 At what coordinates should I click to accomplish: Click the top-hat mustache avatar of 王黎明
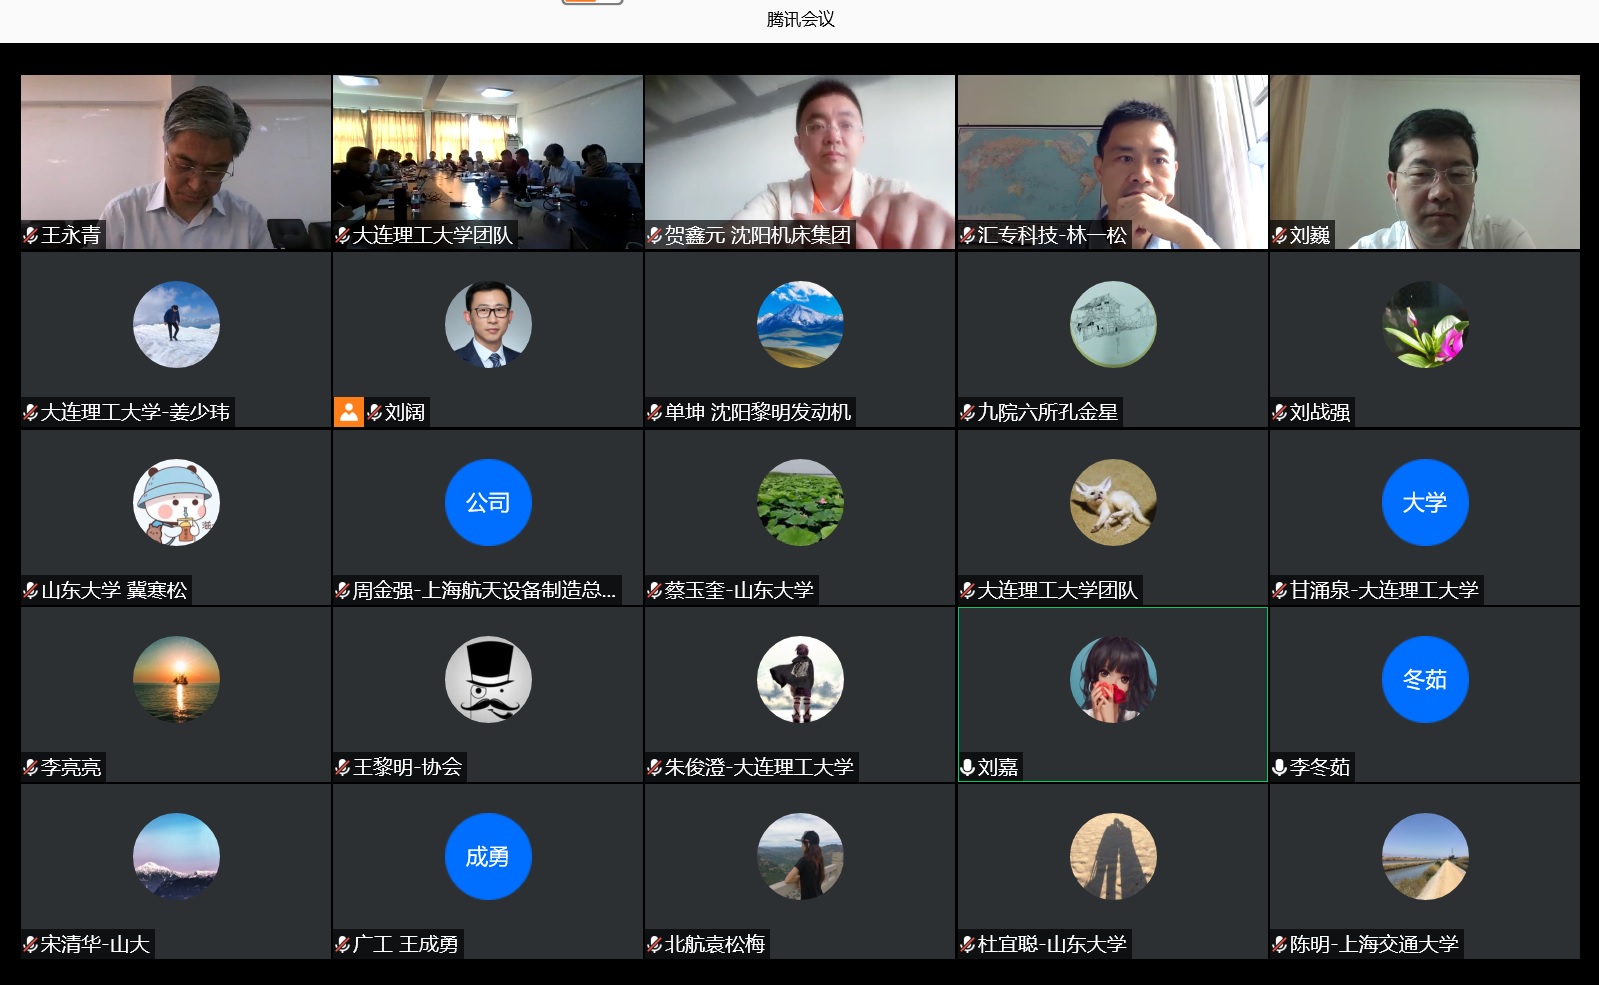point(488,679)
